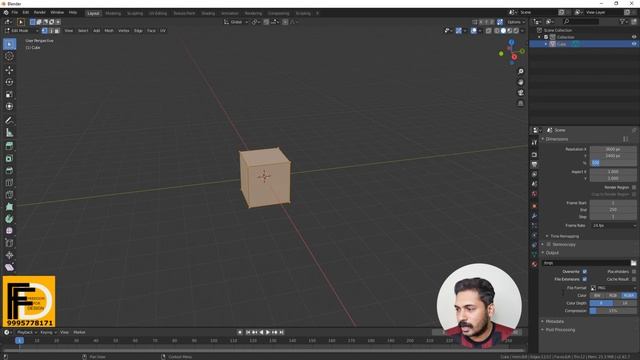Image resolution: width=640 pixels, height=360 pixels.
Task: Open the viewport Options dropdown
Action: coord(516,22)
